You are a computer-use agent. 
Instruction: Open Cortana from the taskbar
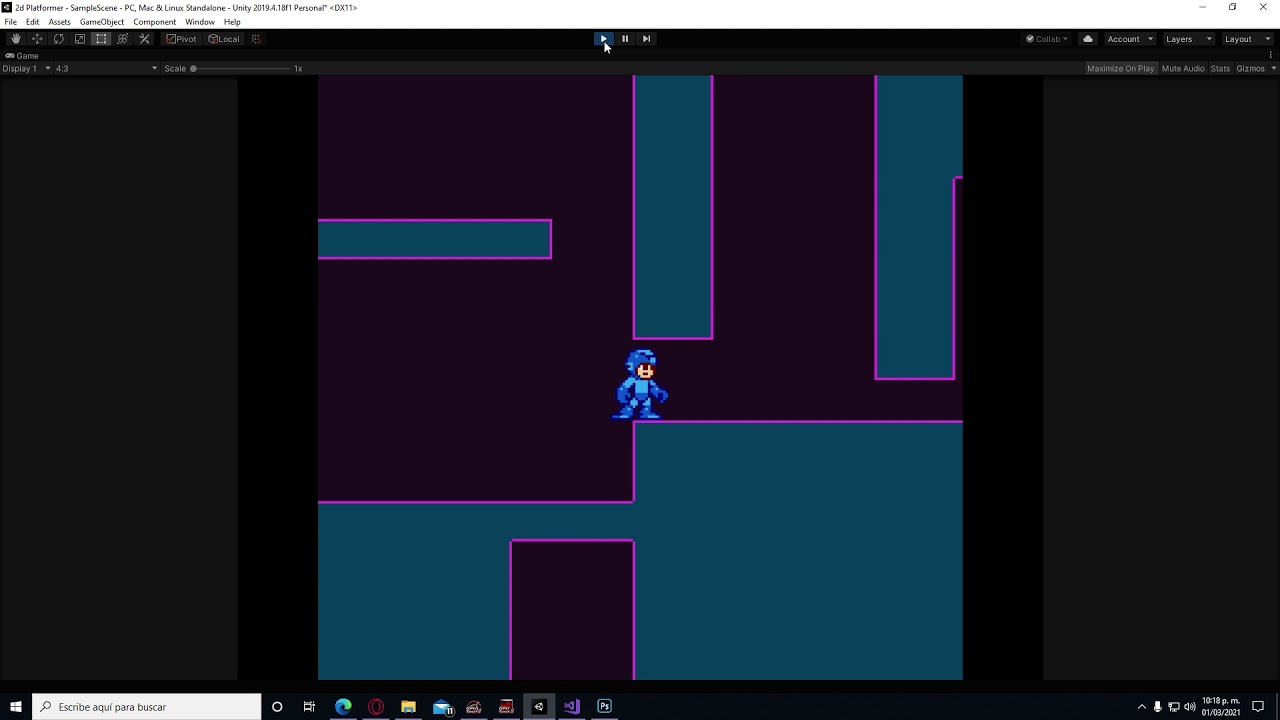pos(277,707)
